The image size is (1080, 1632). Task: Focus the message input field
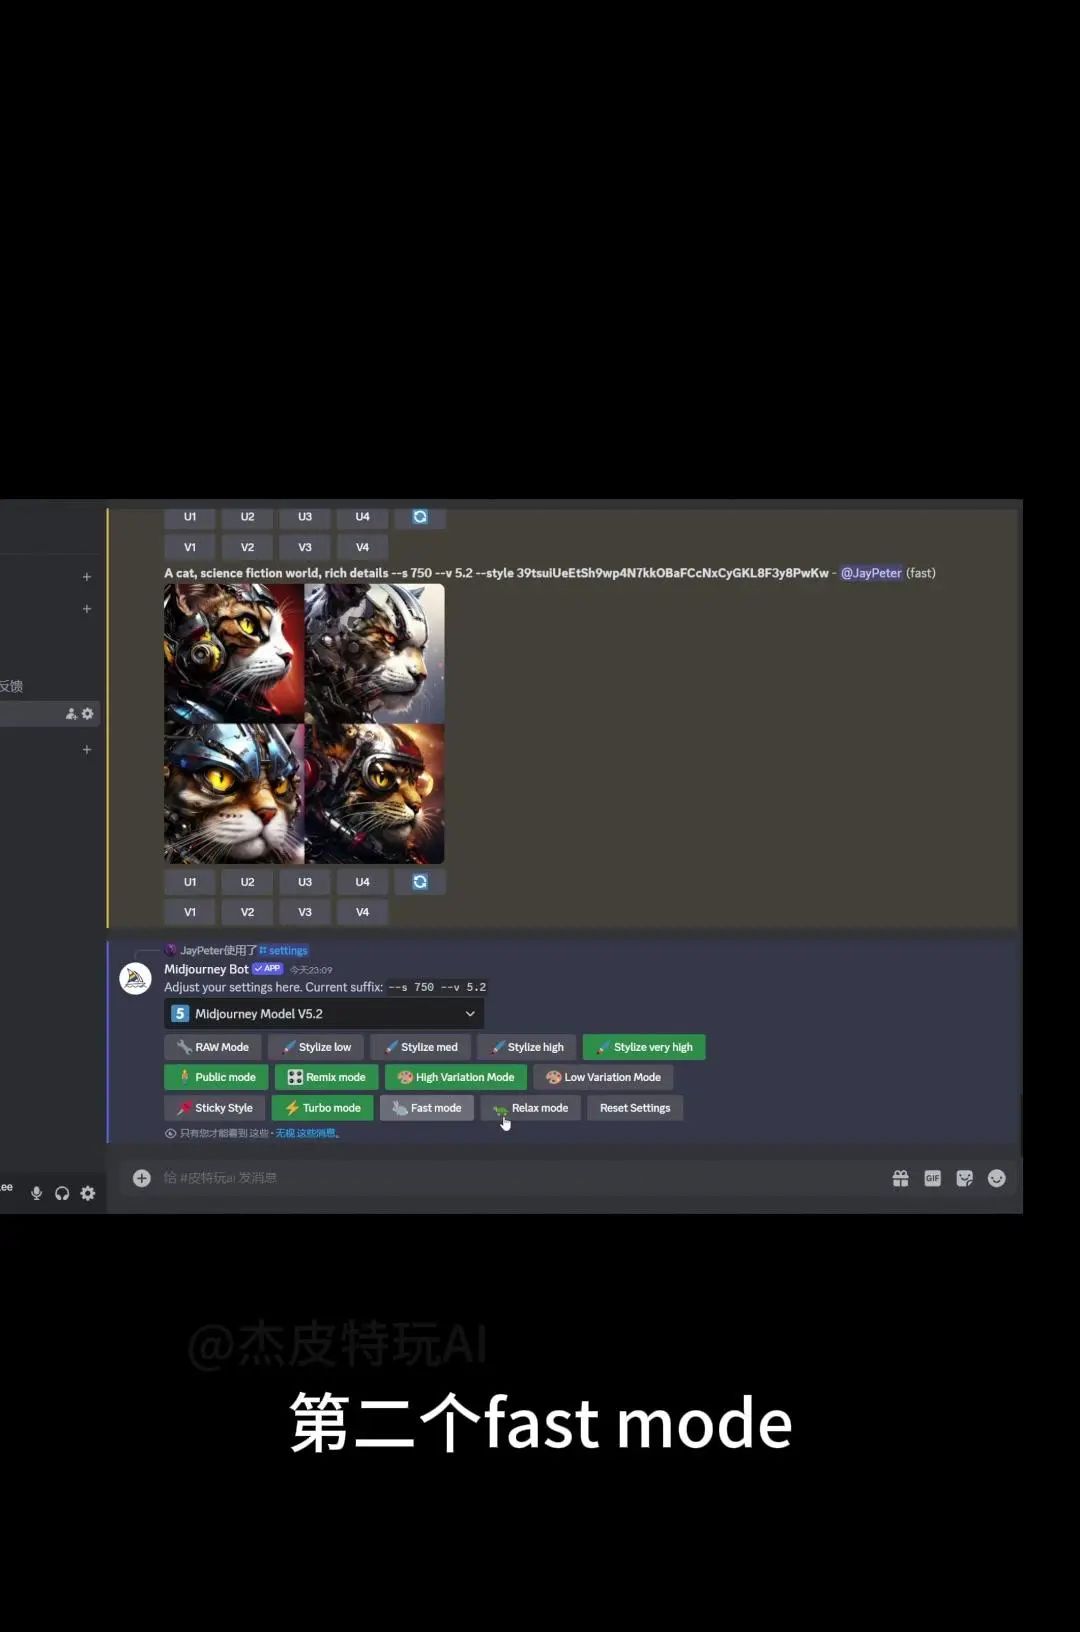click(520, 1178)
